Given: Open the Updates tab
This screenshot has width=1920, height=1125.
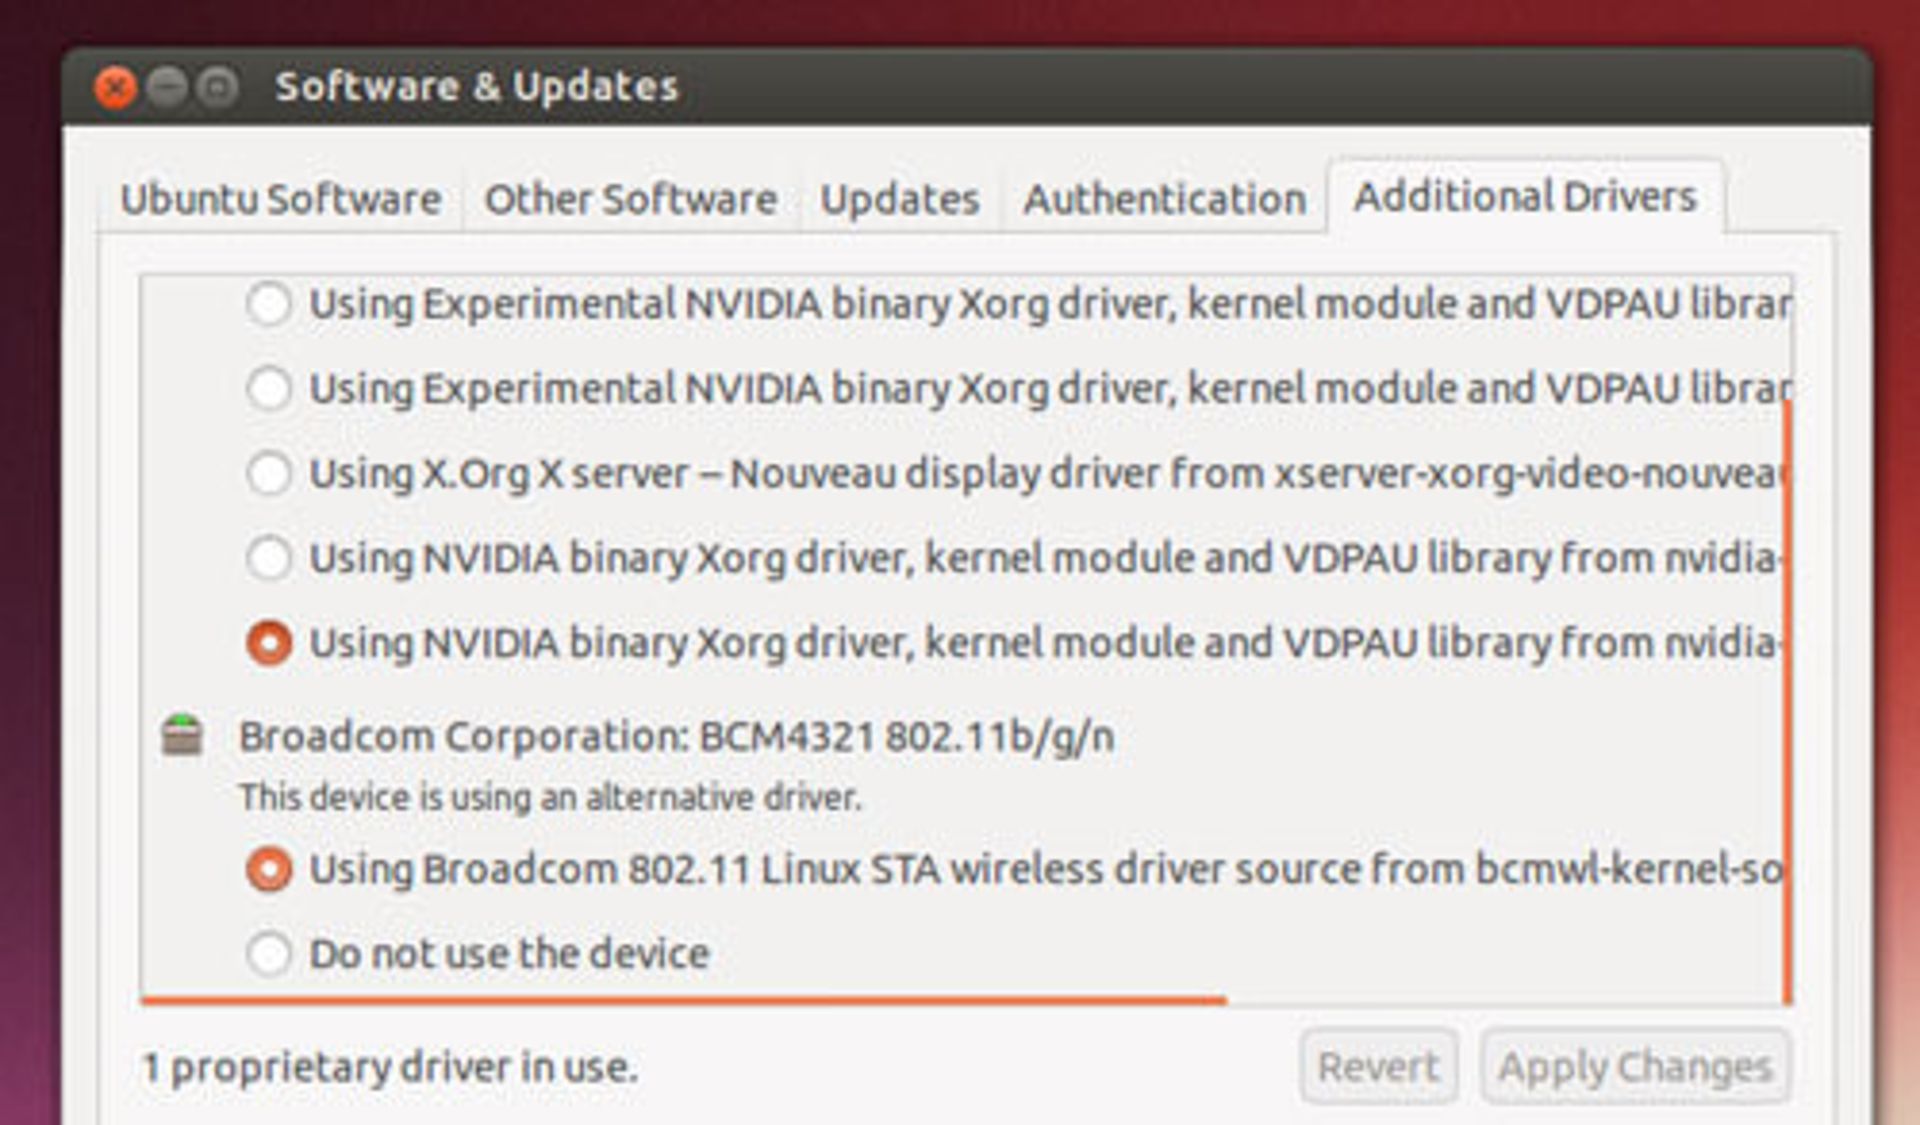Looking at the screenshot, I should tap(898, 199).
